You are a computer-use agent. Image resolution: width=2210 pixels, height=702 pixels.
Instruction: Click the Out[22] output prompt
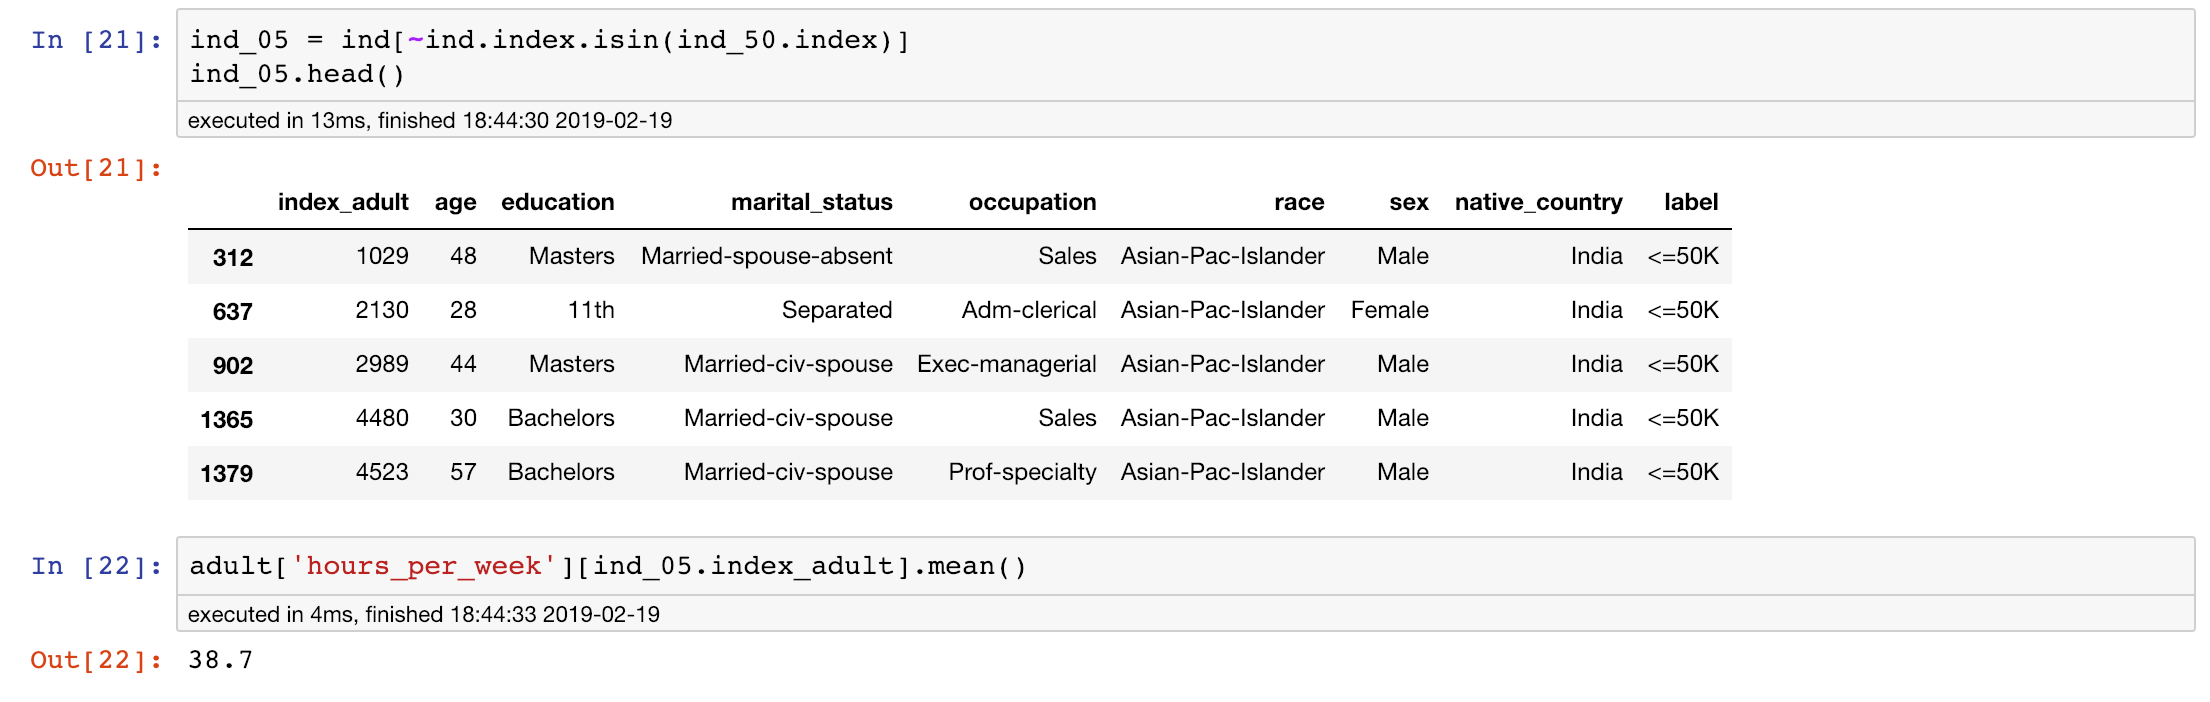click(96, 660)
